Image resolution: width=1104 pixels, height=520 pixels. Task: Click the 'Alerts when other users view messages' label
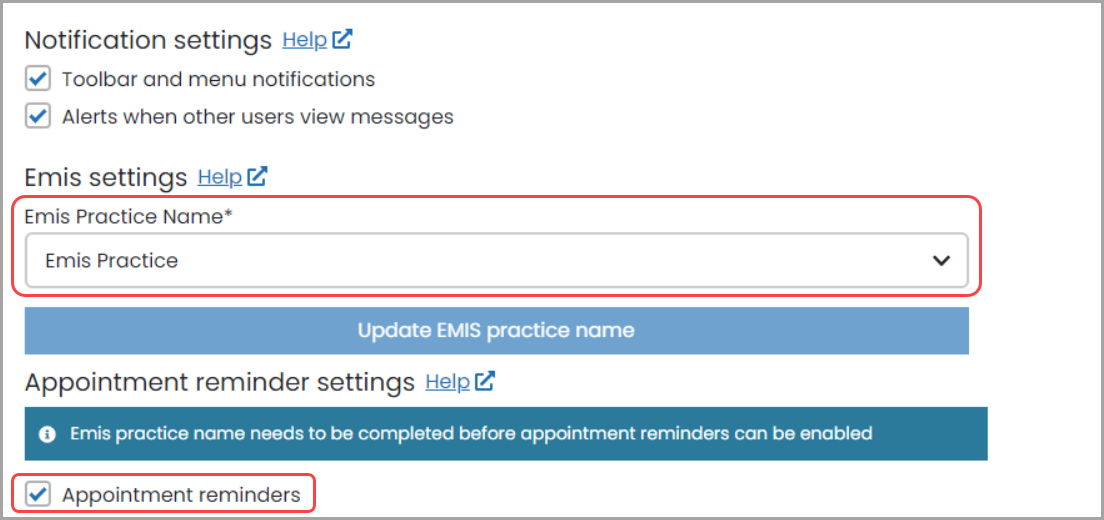(257, 117)
